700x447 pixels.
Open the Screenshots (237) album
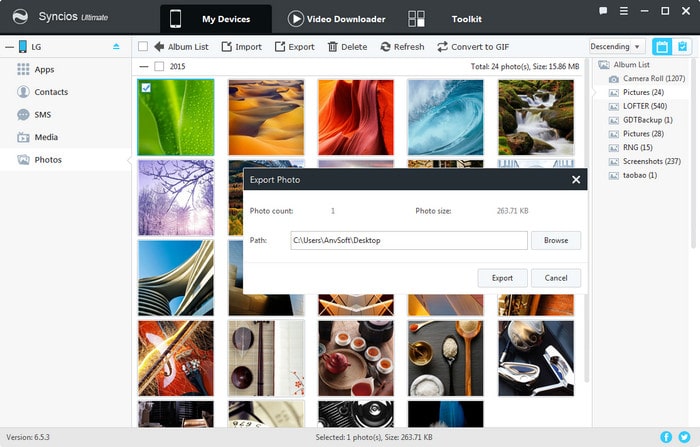point(645,161)
